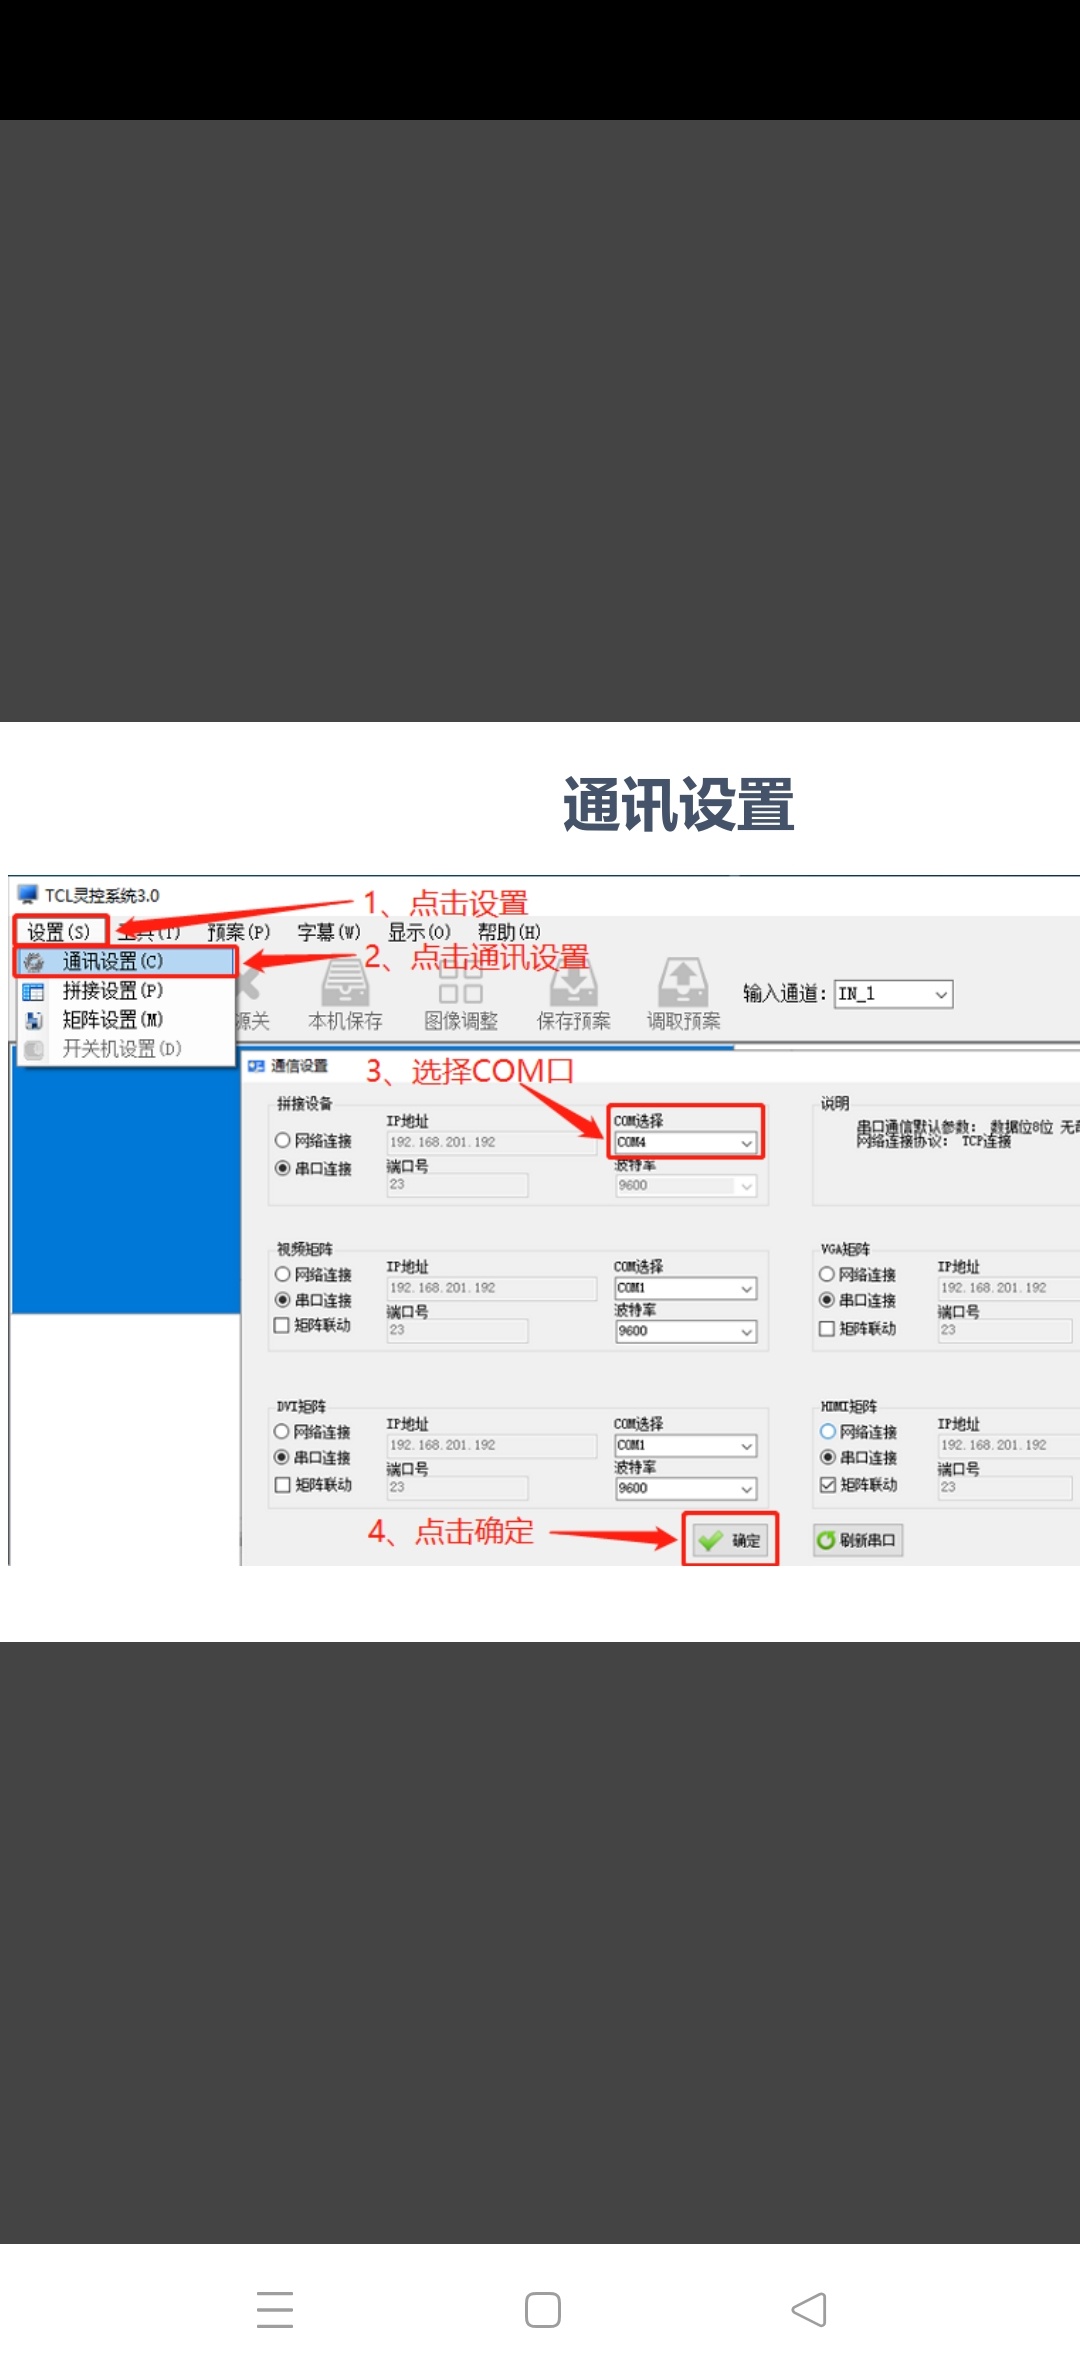Viewport: 1080px width, 2376px height.
Task: Click the DVI矩阵 端口号 field
Action: 457,1488
